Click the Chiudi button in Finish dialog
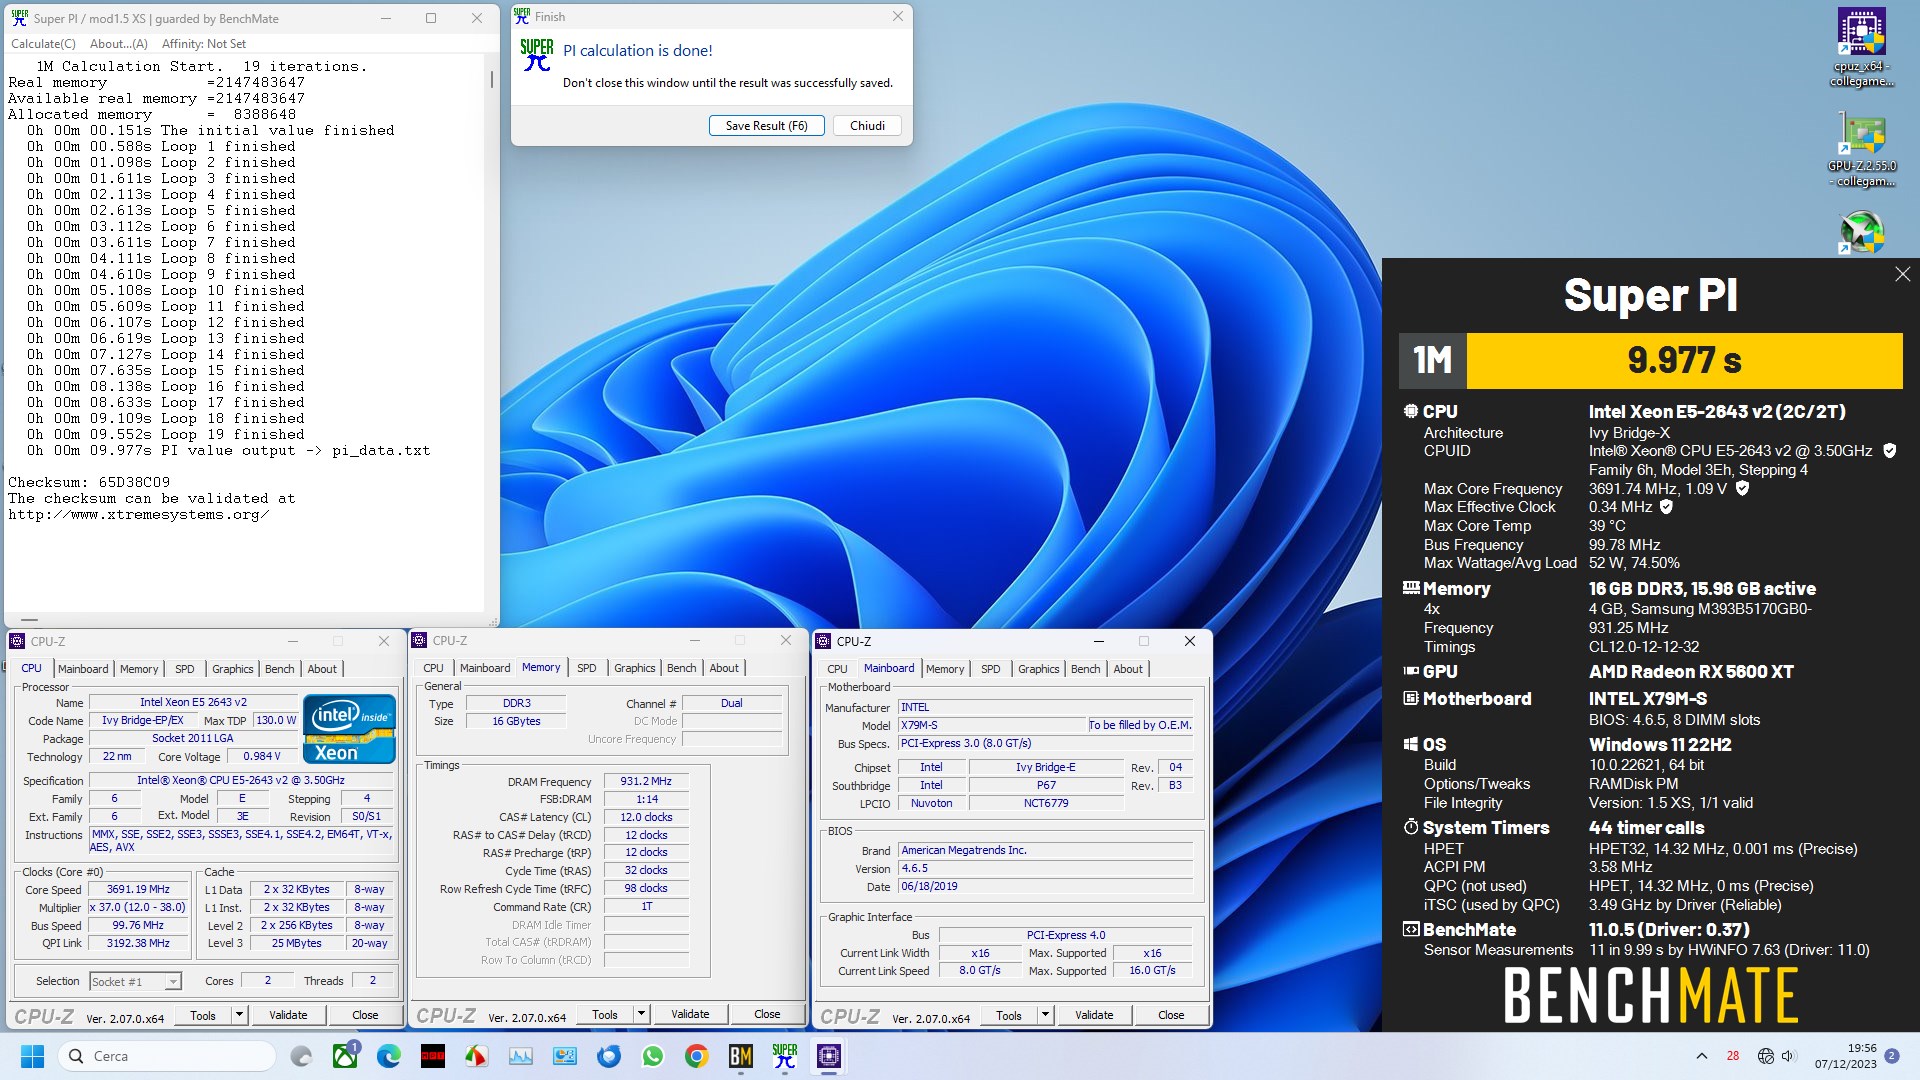Screen dimensions: 1920x1080 (867, 126)
